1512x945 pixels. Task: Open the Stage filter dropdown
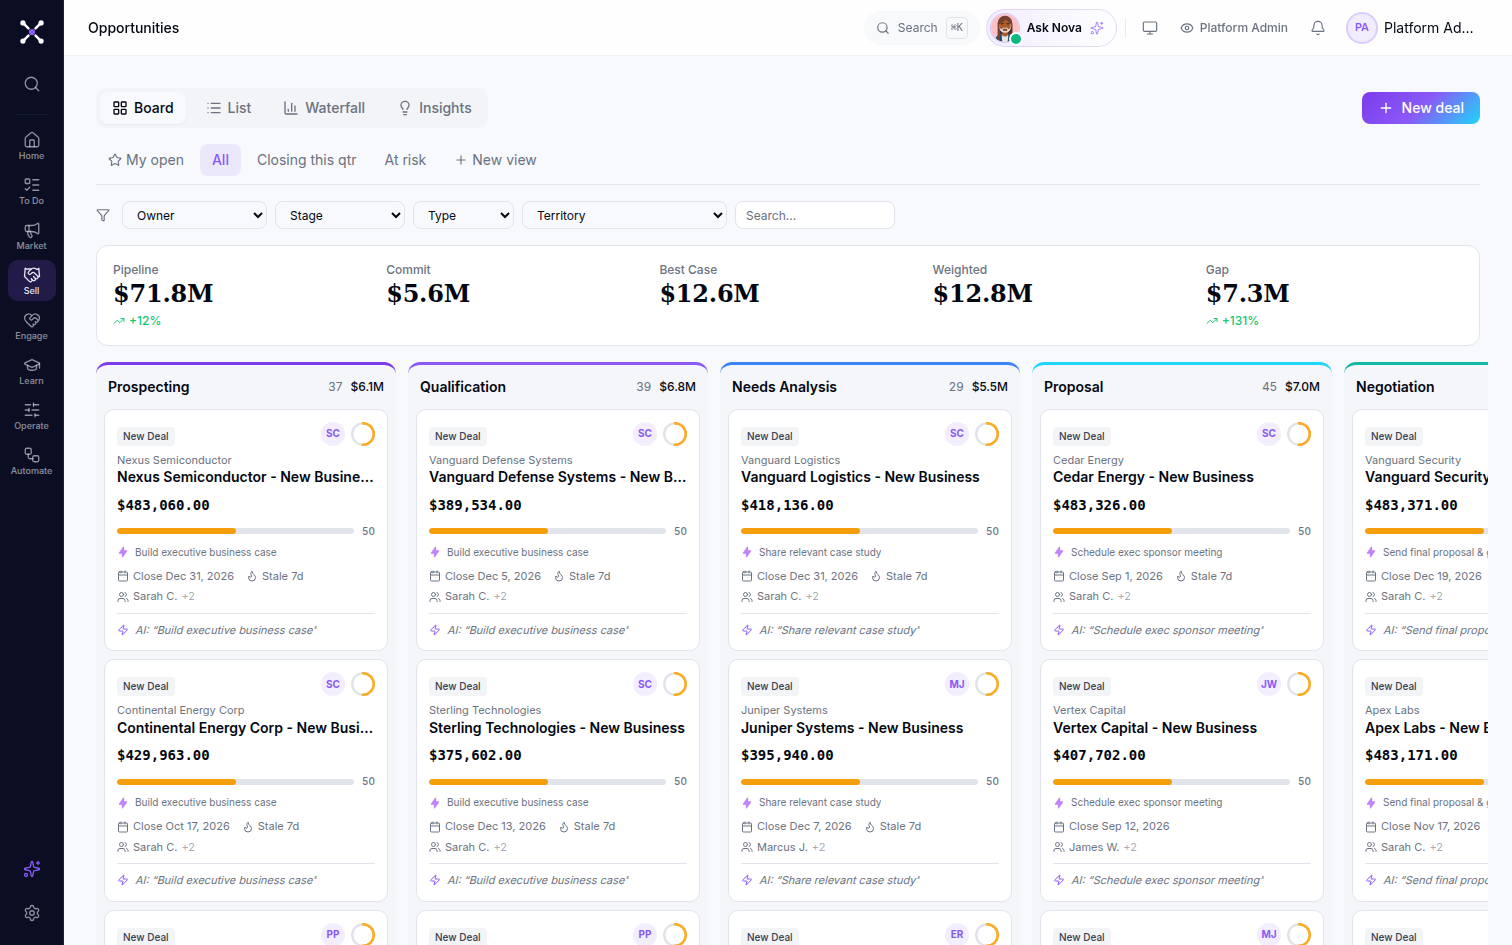[340, 215]
